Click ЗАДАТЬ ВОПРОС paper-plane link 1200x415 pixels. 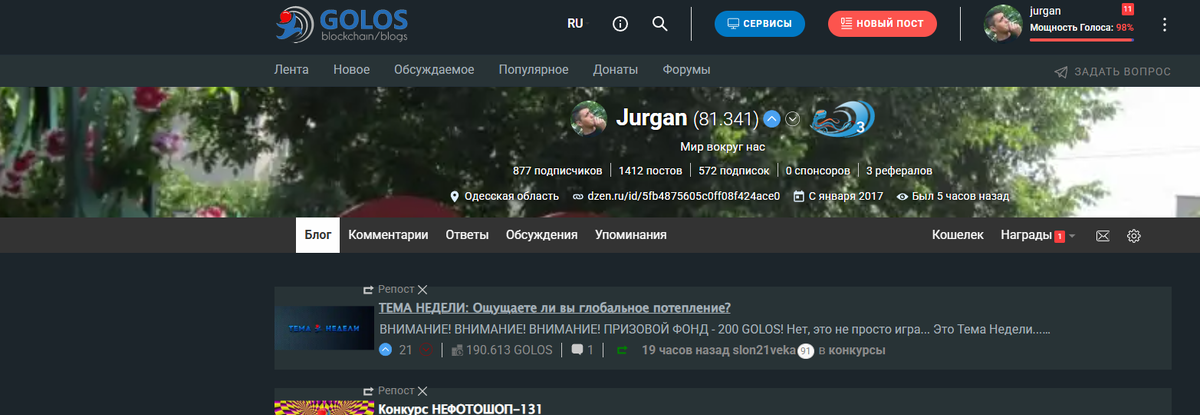[1112, 72]
